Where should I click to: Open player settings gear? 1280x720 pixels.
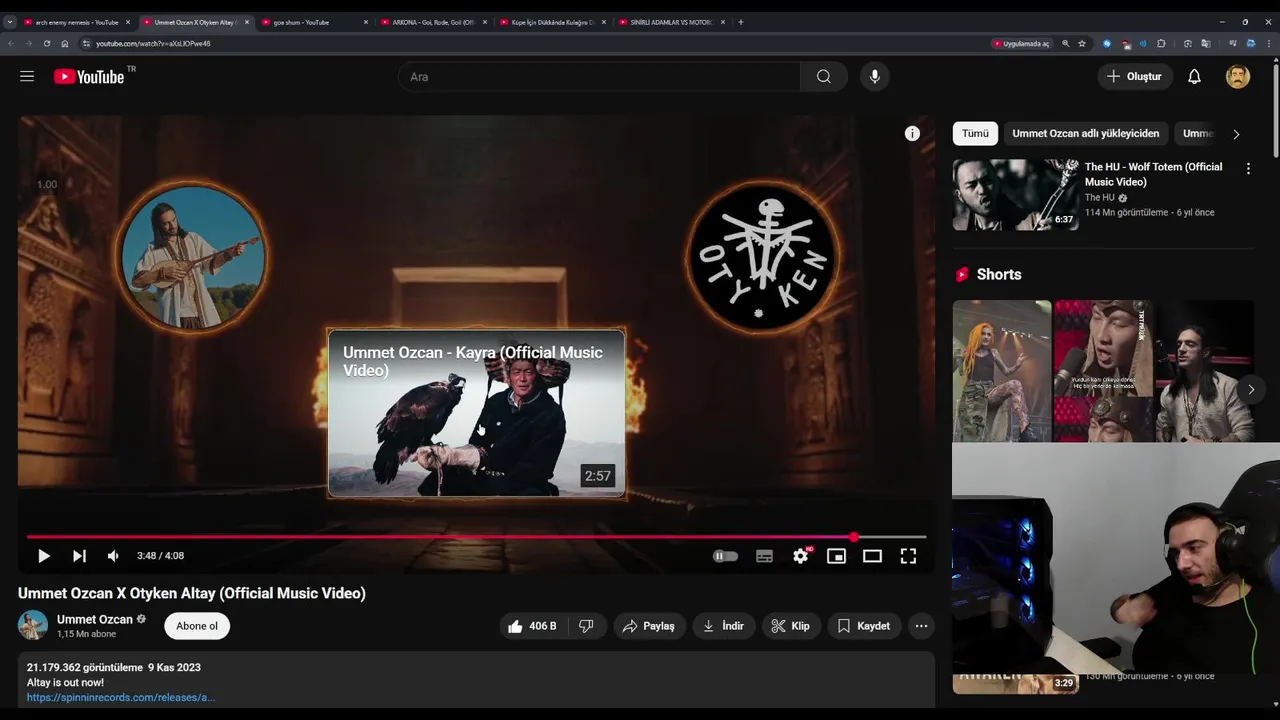pos(801,556)
